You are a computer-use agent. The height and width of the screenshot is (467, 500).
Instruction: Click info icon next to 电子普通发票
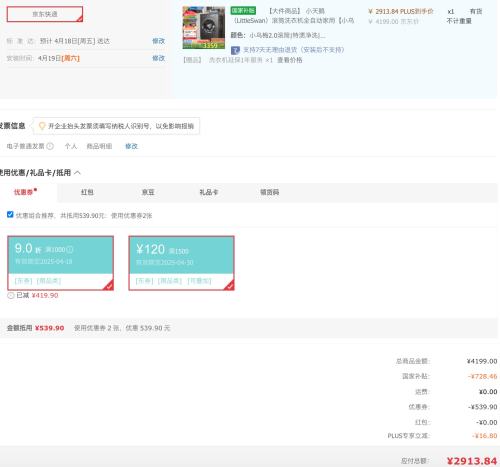[x=50, y=146]
